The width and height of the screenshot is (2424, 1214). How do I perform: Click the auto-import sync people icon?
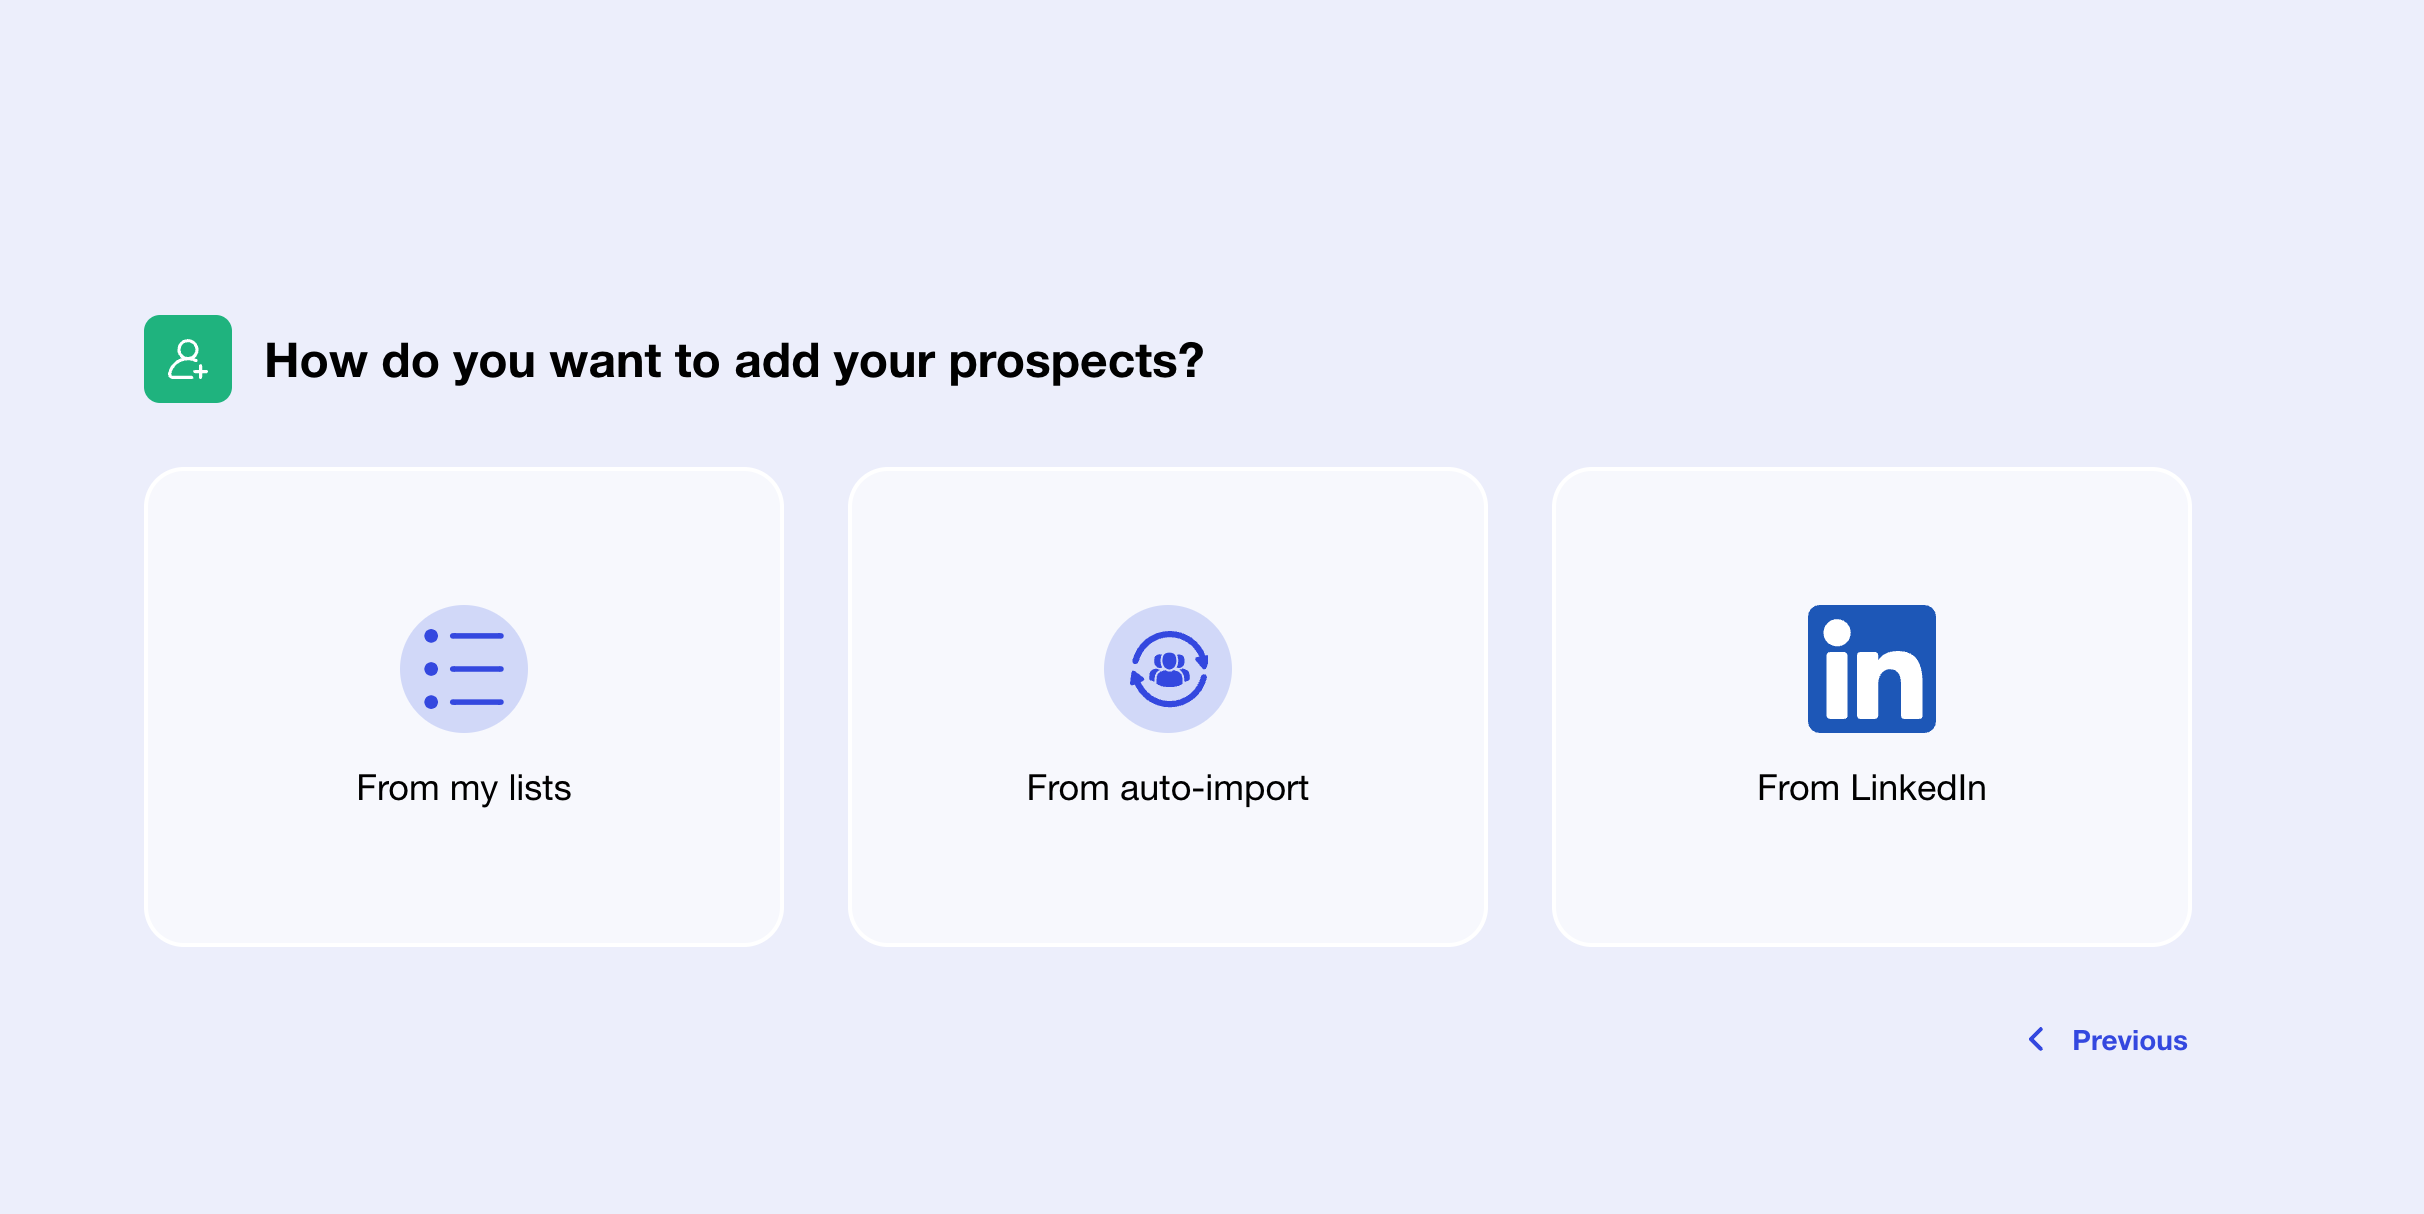(x=1168, y=669)
